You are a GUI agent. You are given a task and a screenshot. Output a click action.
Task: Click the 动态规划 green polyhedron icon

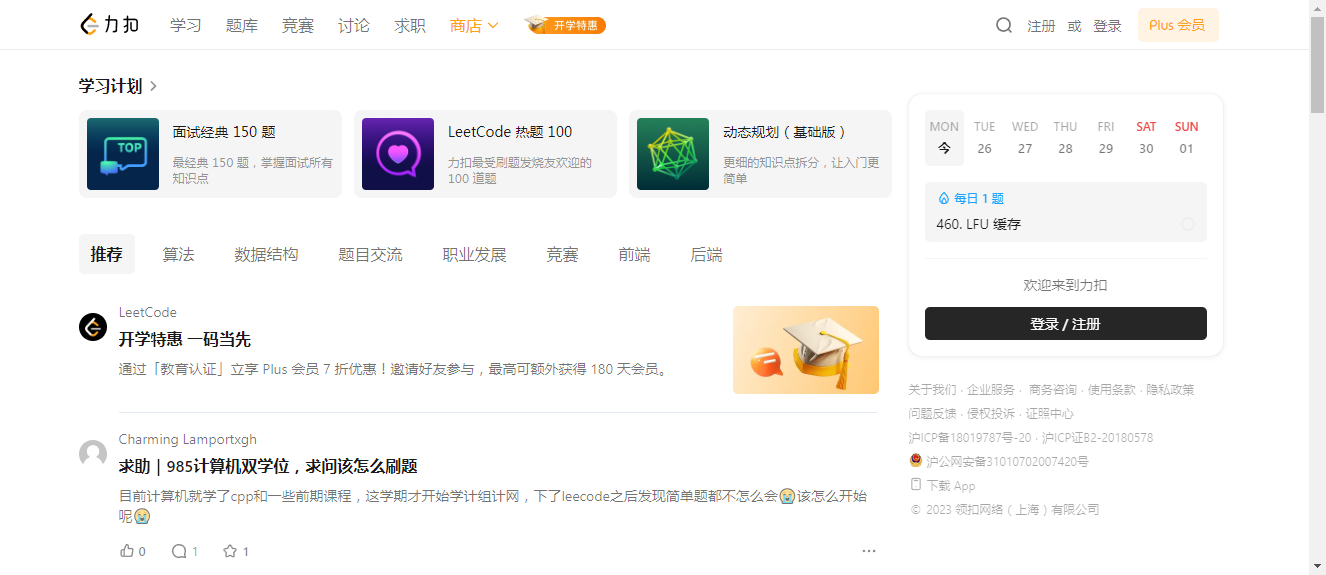[673, 154]
